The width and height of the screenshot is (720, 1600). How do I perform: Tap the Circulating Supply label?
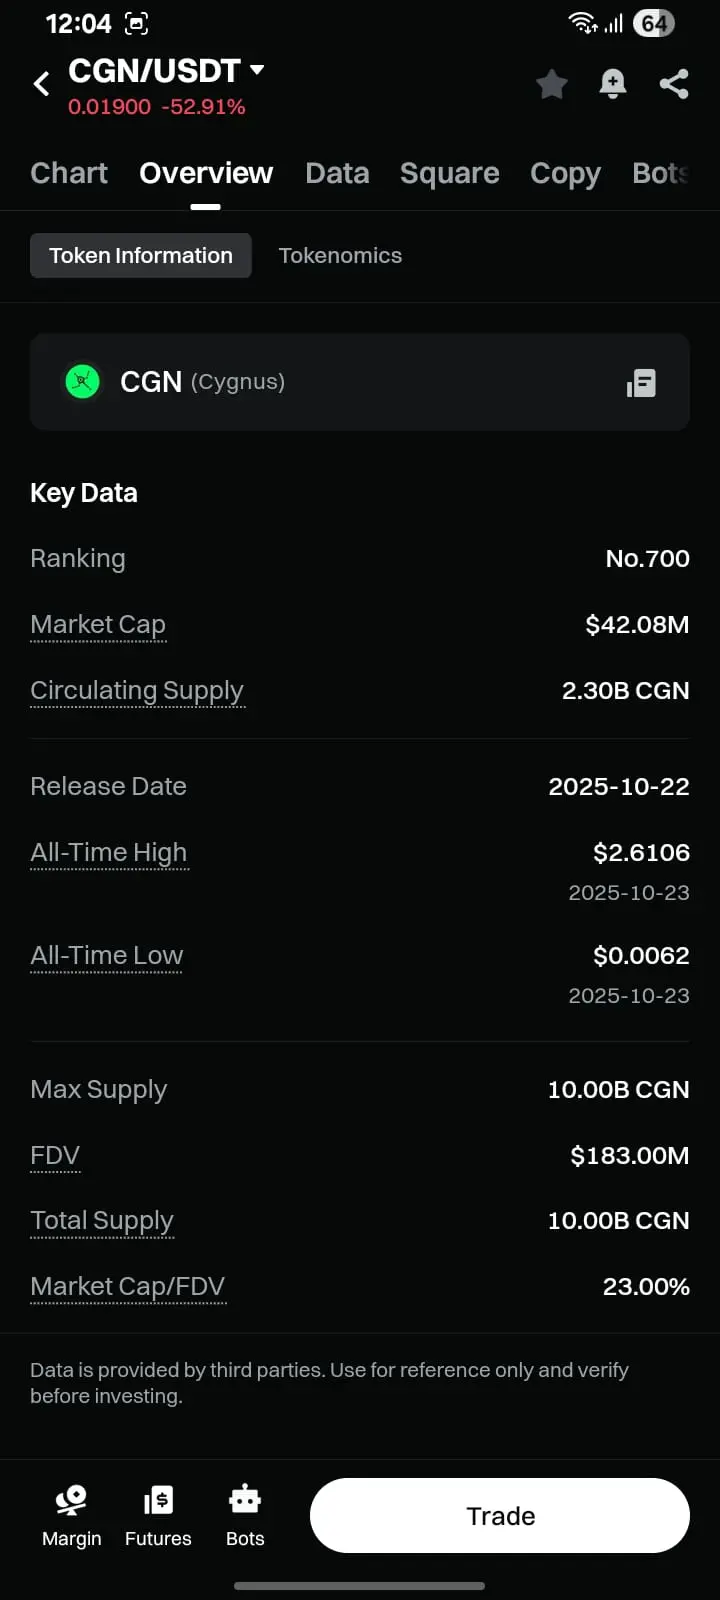click(137, 691)
